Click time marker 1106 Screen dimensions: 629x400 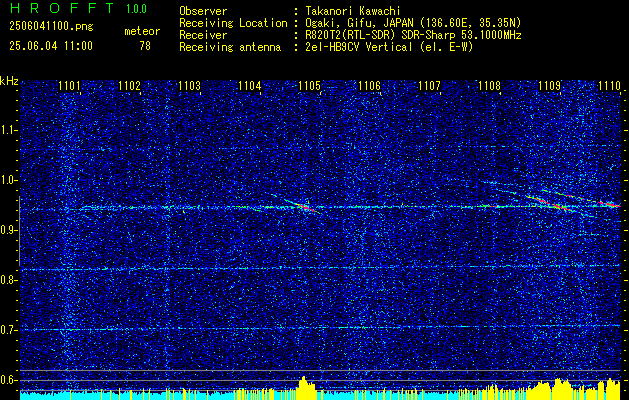click(x=369, y=85)
